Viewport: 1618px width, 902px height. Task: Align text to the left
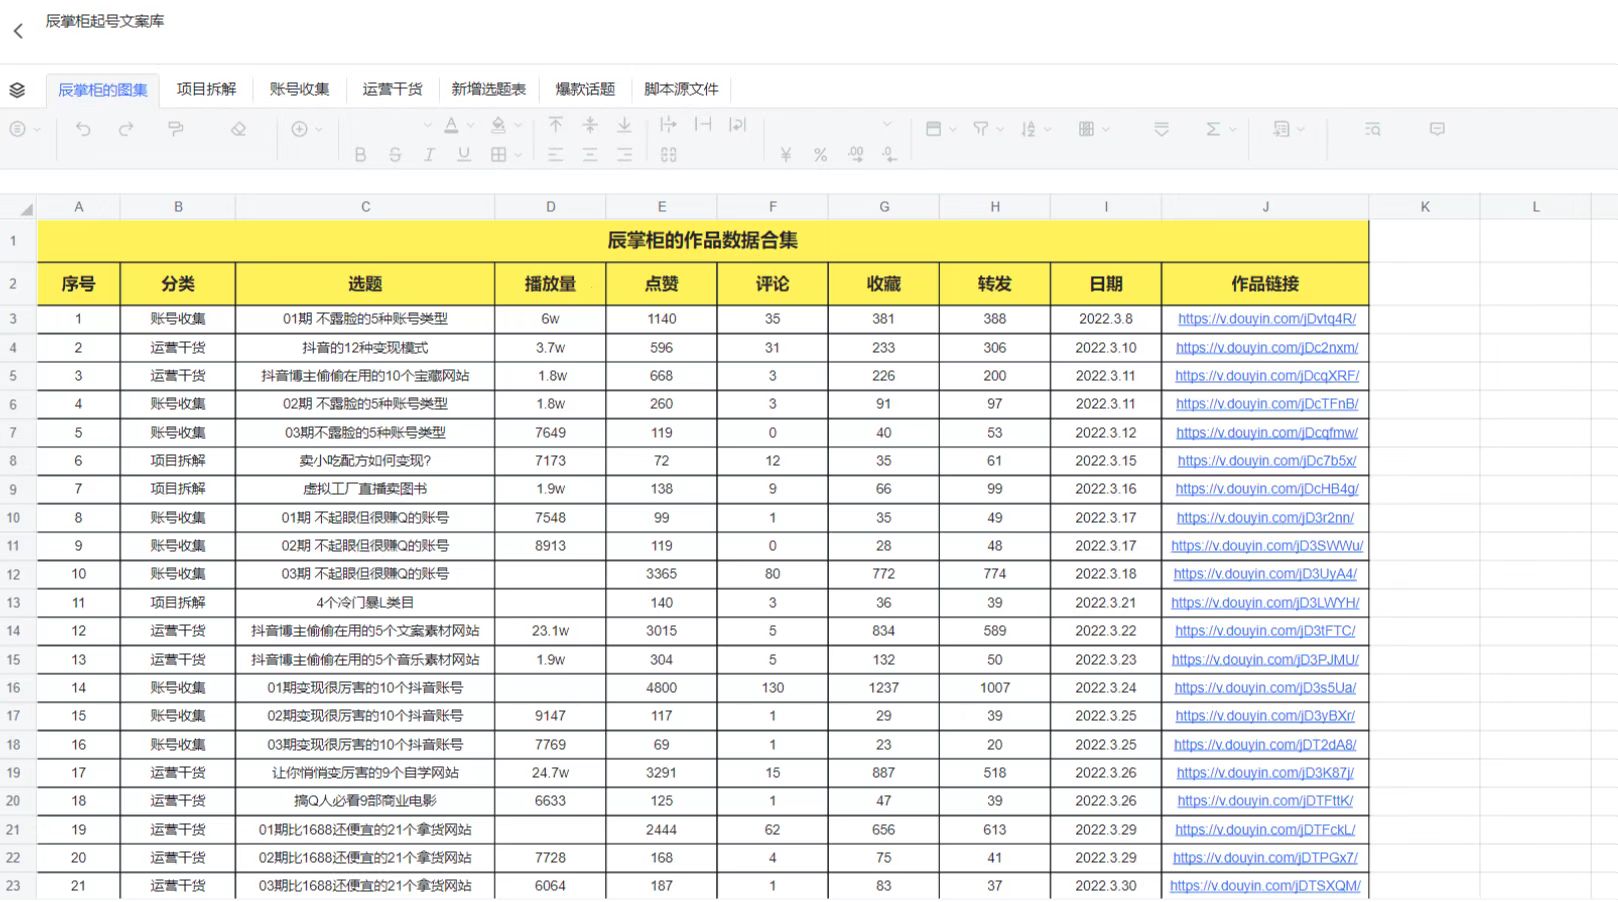click(x=555, y=155)
